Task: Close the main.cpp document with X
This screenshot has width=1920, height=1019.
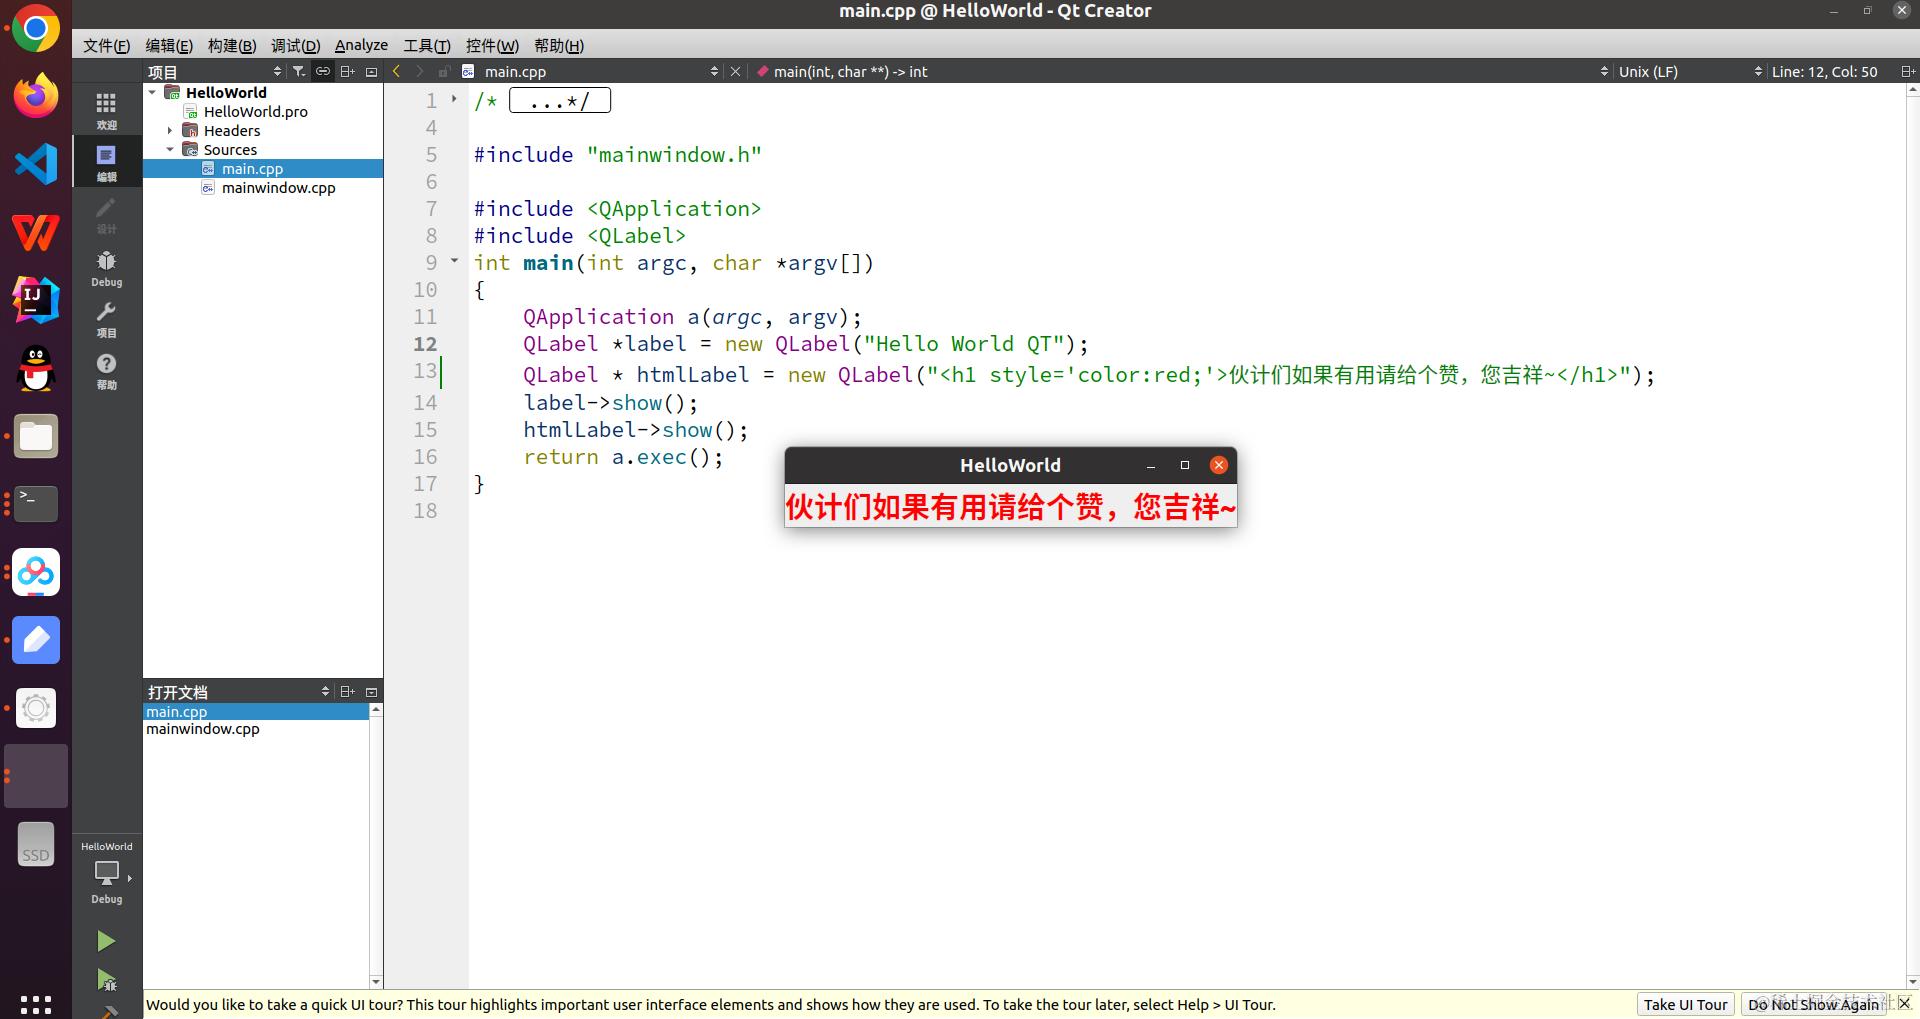Action: coord(735,71)
